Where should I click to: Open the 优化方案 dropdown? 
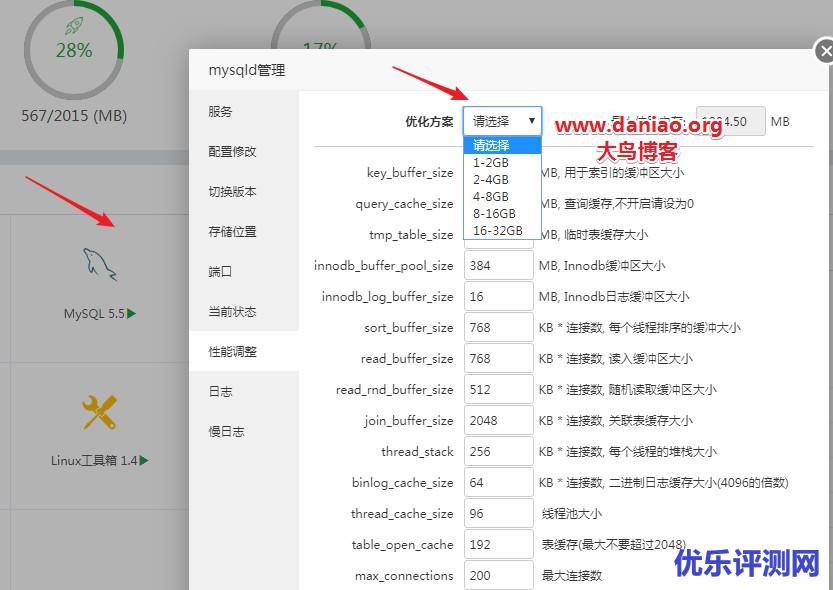[x=503, y=121]
